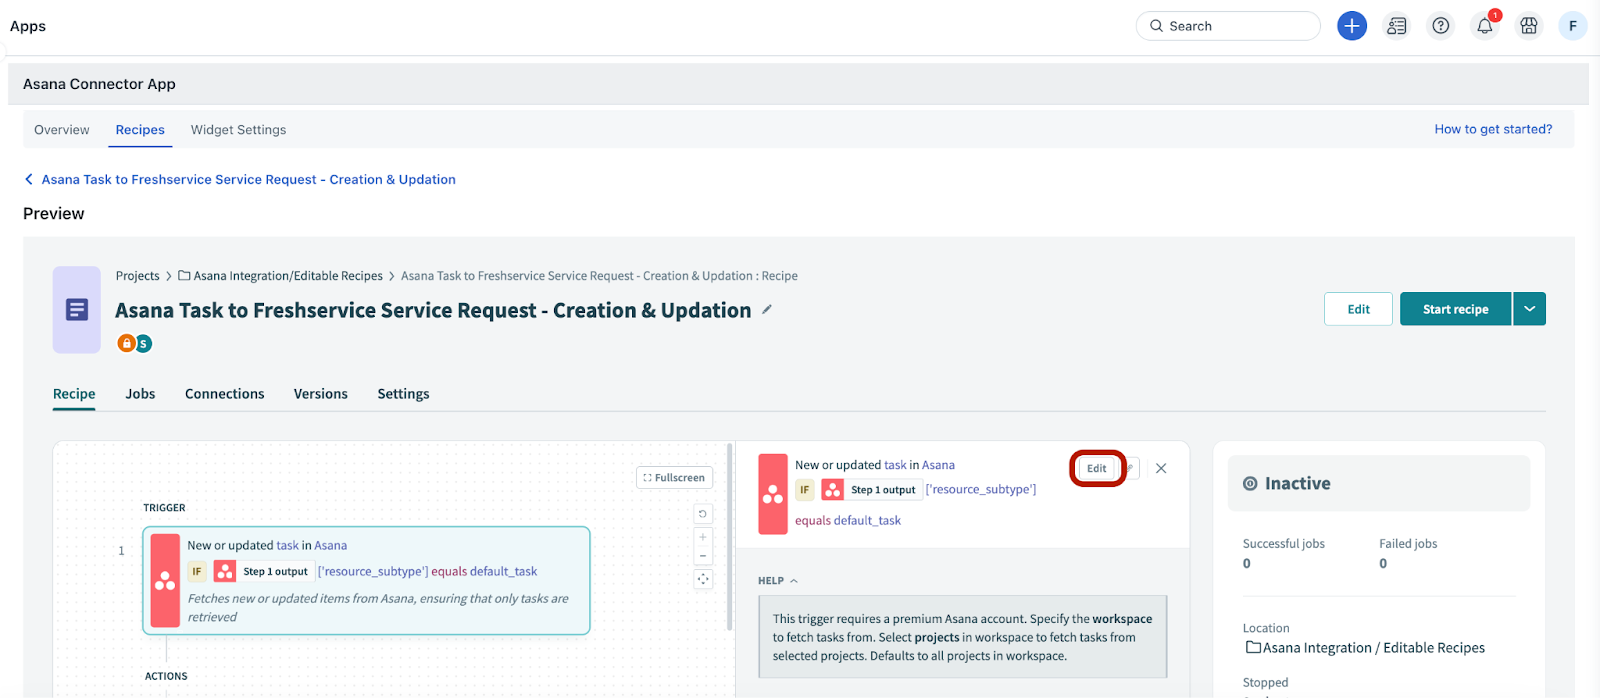
Task: Open the How to get started link
Action: pos(1493,129)
